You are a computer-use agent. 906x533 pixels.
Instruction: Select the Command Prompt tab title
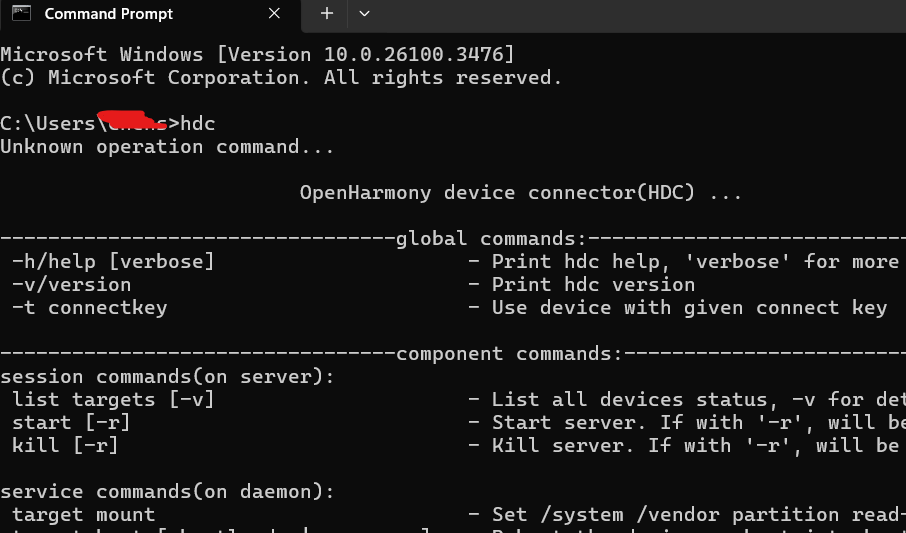[x=109, y=14]
